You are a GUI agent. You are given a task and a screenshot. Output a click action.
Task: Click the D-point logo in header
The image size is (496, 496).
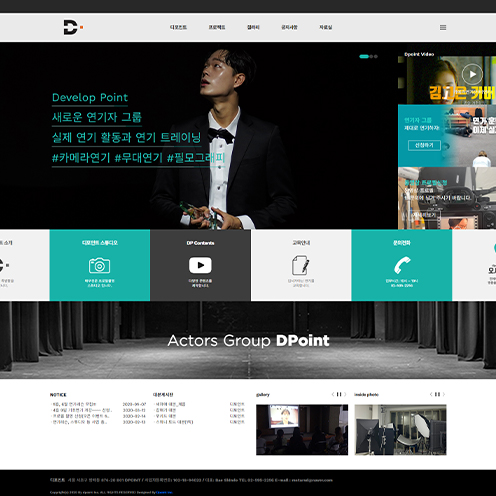click(x=73, y=27)
